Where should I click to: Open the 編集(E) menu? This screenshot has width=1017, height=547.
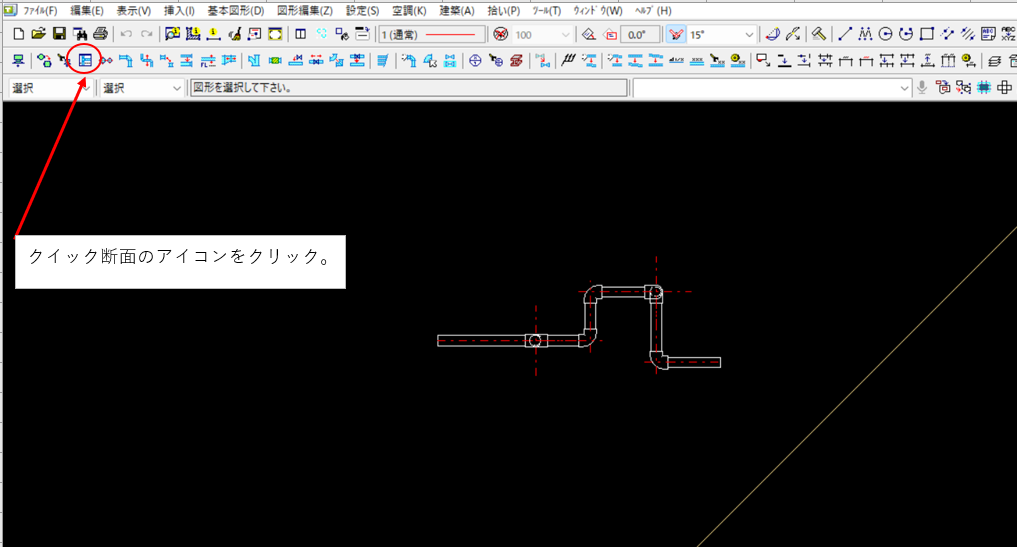click(x=86, y=10)
